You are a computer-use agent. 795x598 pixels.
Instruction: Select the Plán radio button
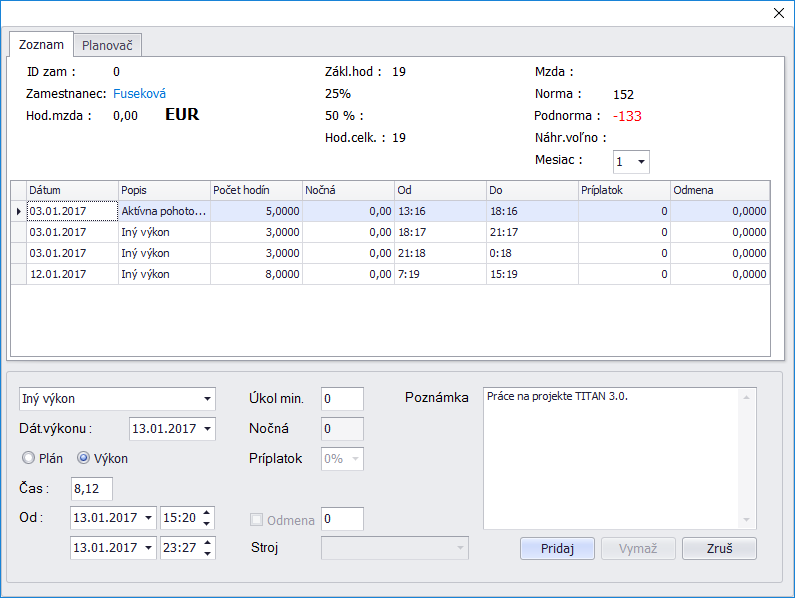pyautogui.click(x=30, y=458)
